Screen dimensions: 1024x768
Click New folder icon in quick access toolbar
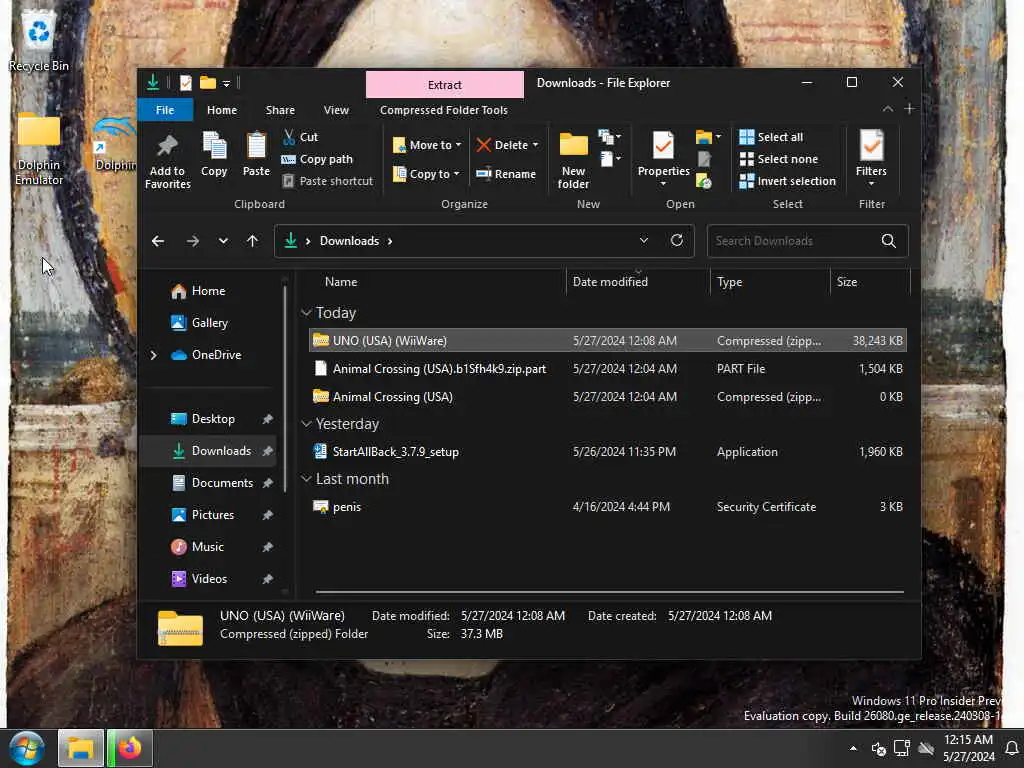[x=208, y=82]
